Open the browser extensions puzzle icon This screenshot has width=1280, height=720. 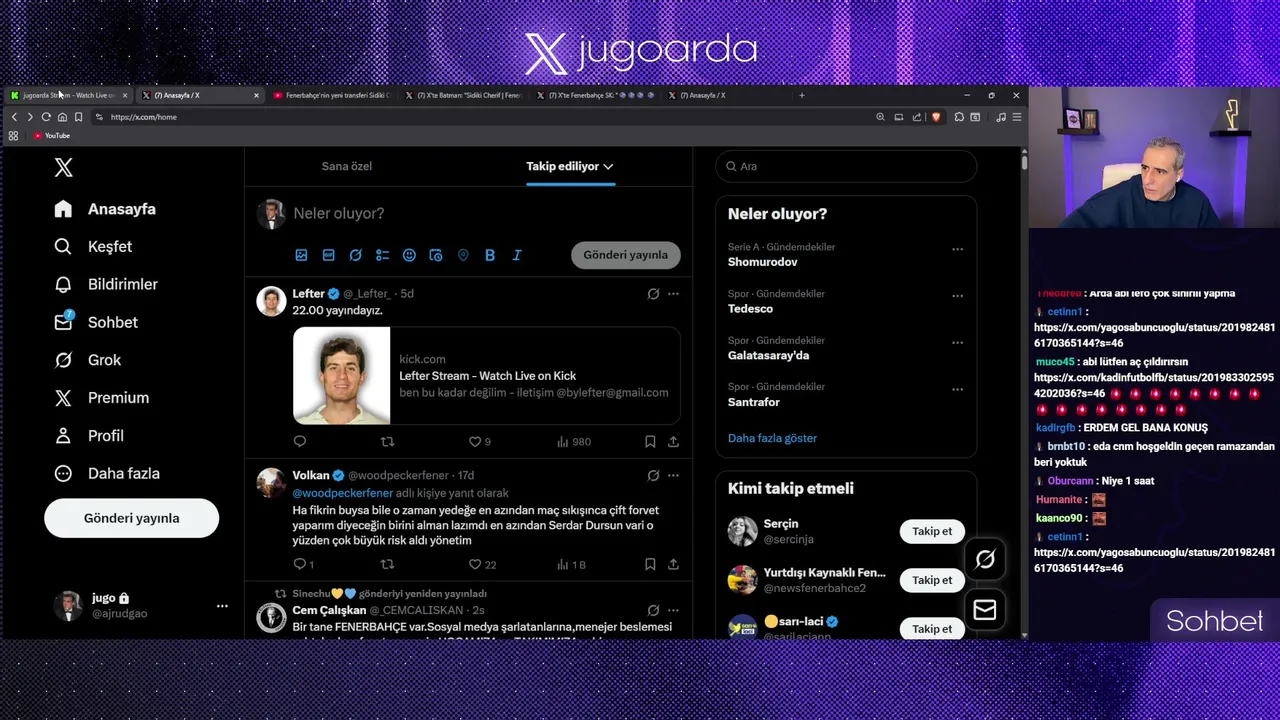(959, 117)
